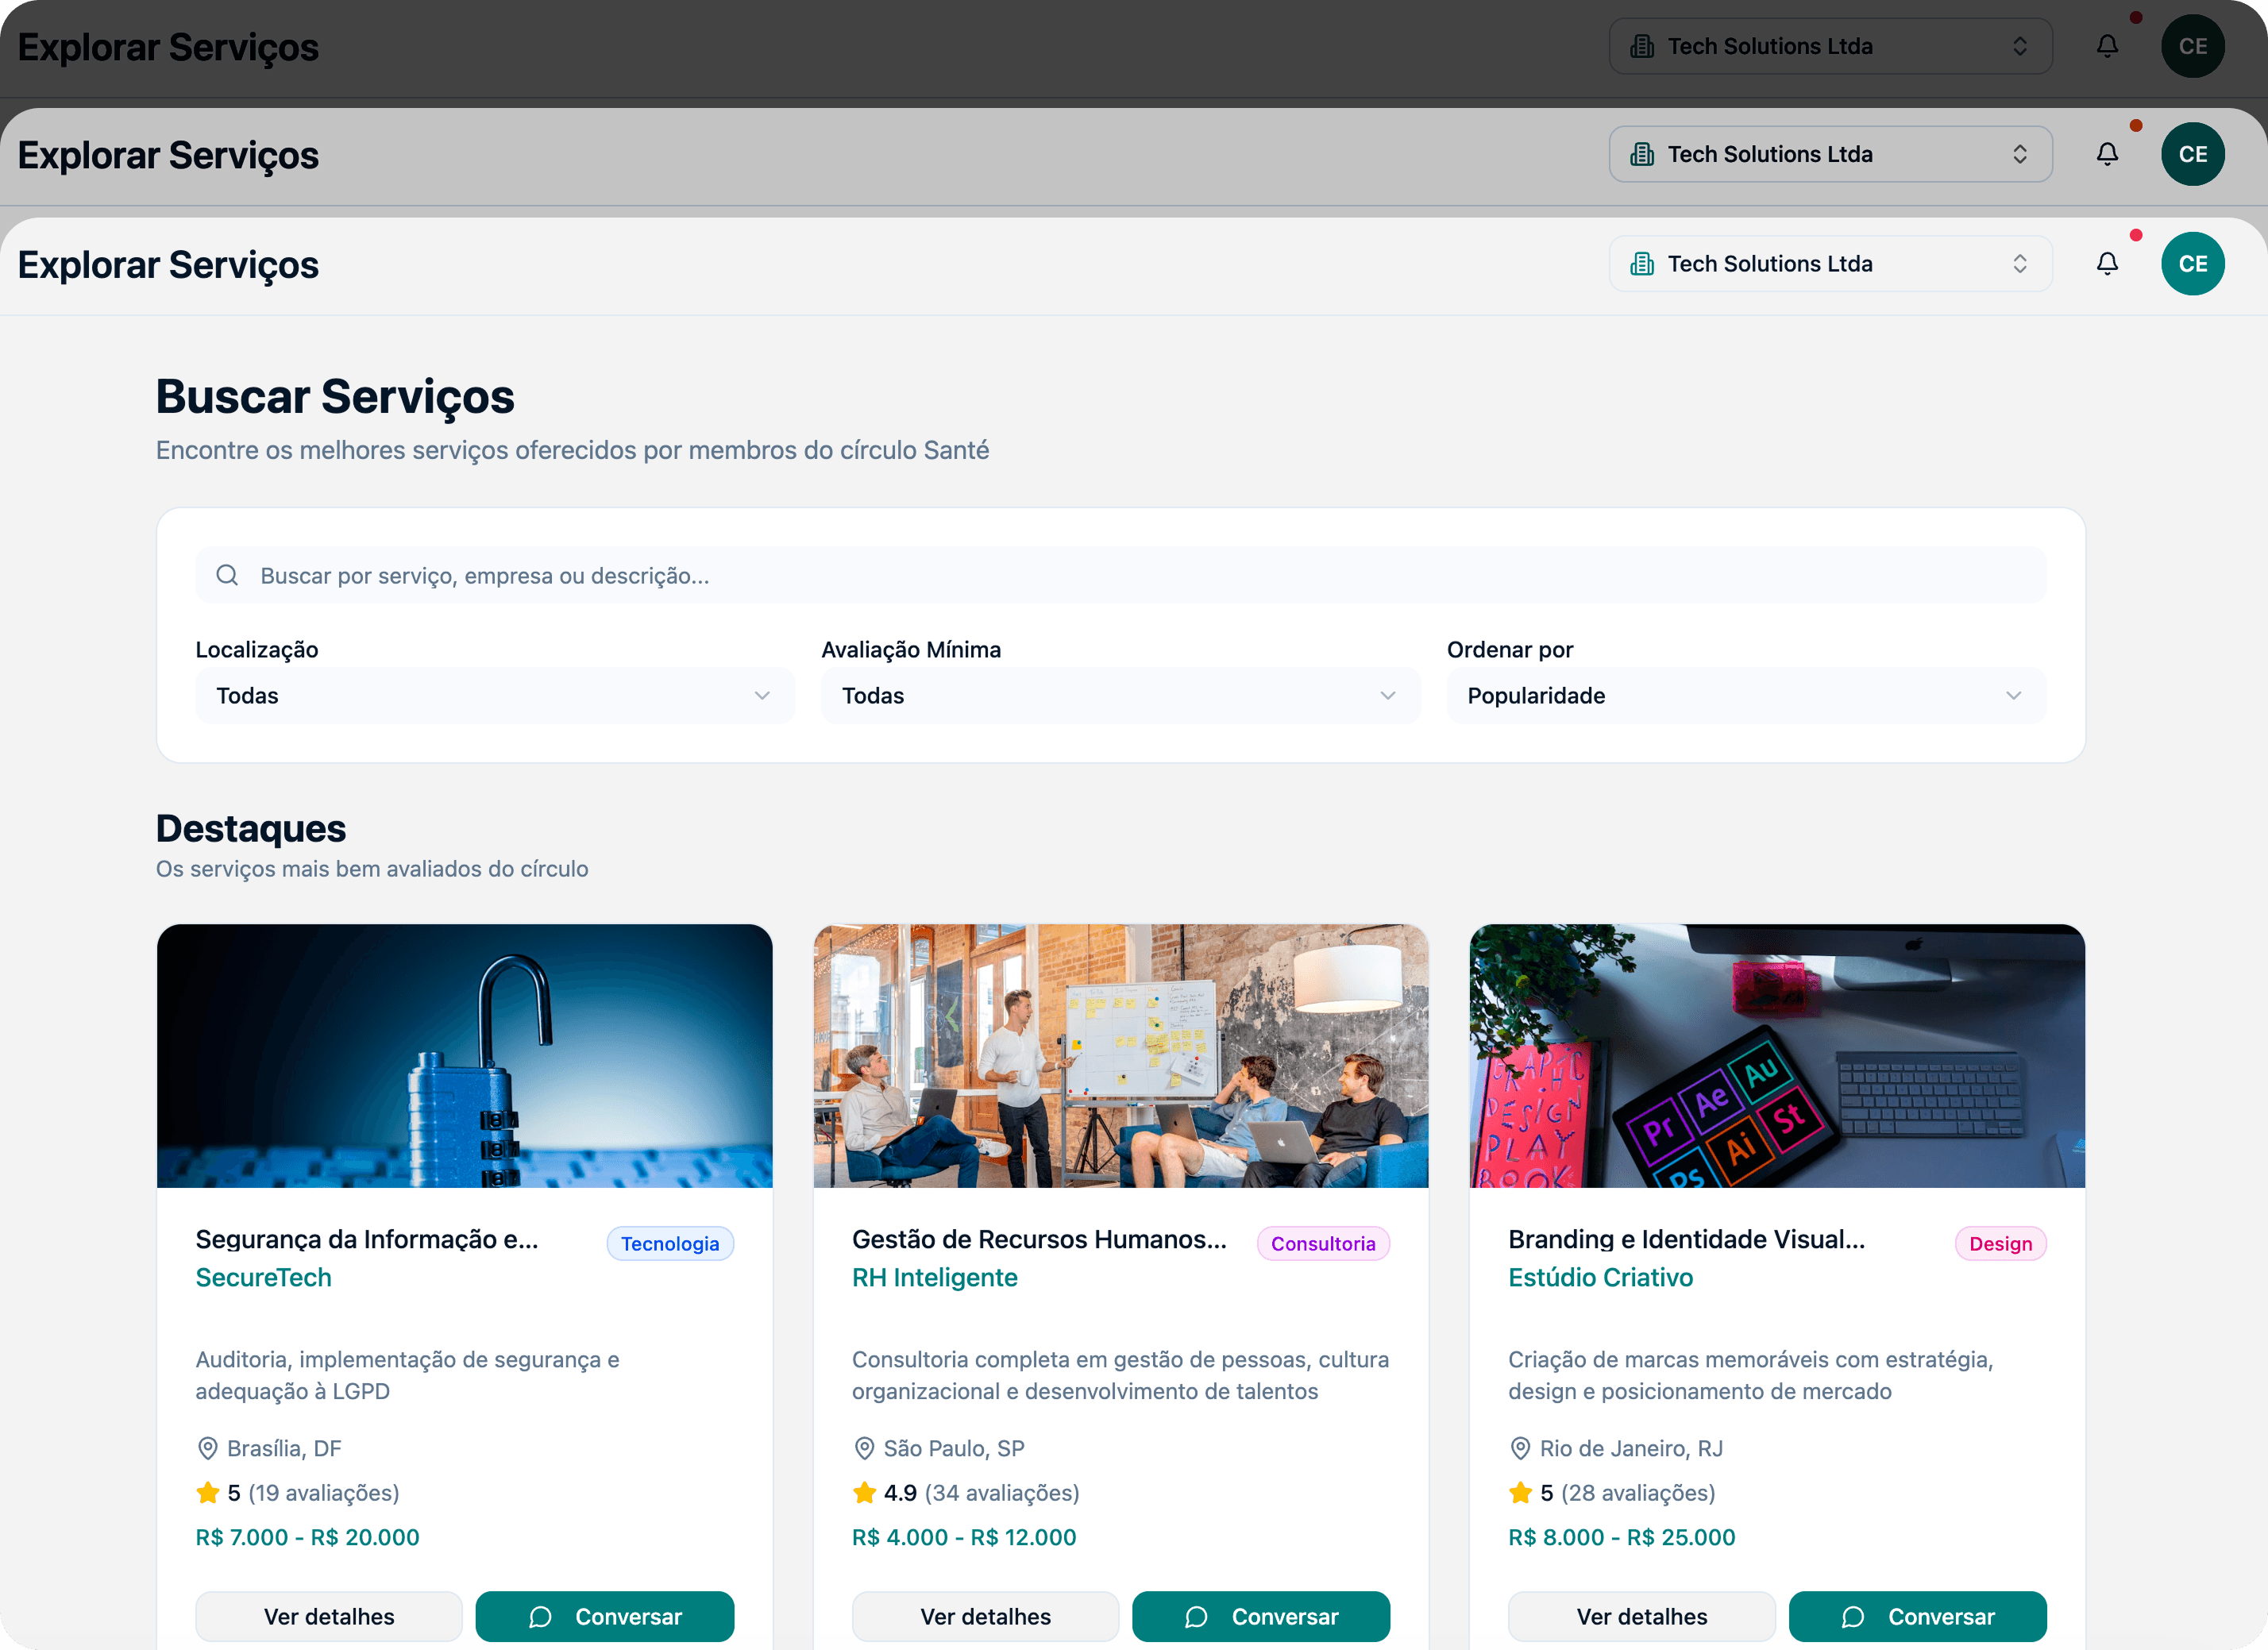Click the padlock image on Segurança card

point(464,1056)
